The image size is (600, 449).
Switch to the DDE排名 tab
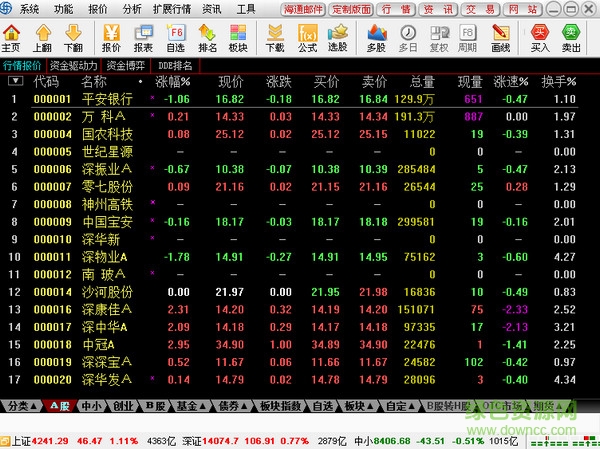click(175, 66)
